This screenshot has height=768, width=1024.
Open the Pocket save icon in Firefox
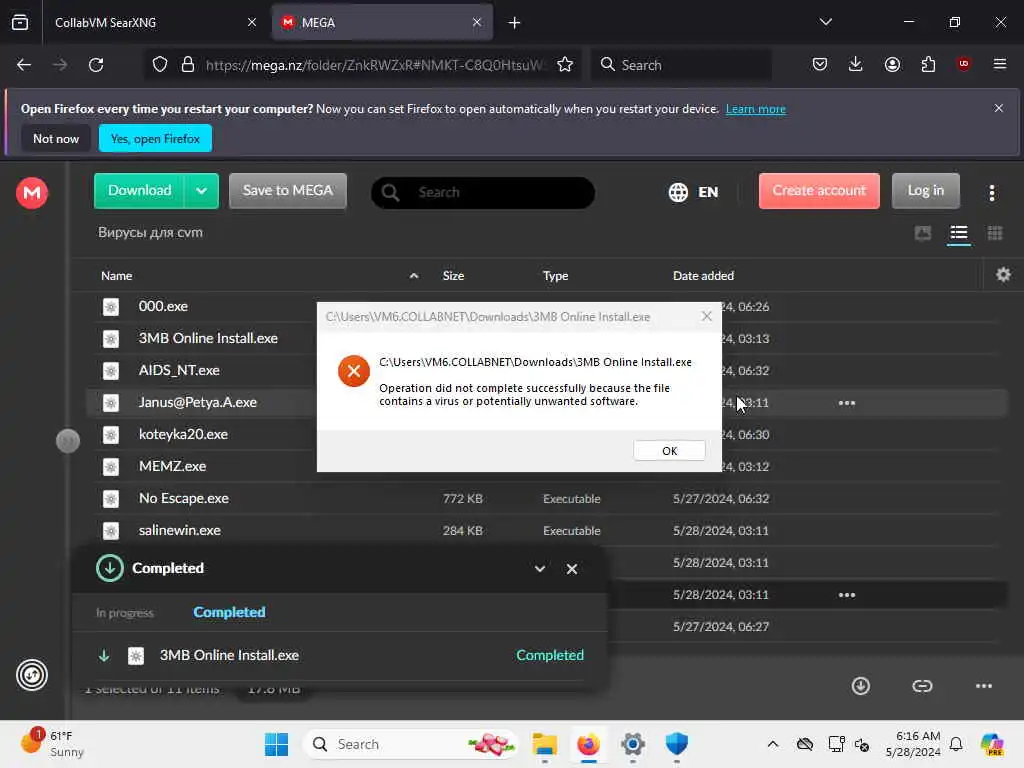coord(820,64)
